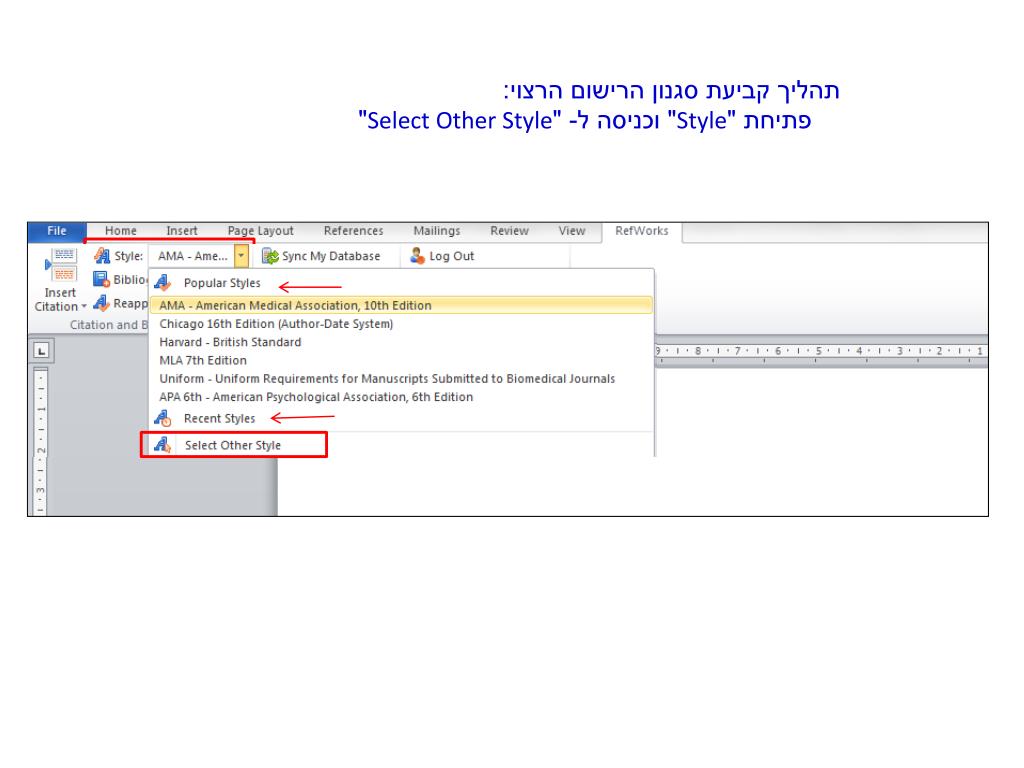
Task: Click the Reapply output style icon
Action: tap(101, 303)
